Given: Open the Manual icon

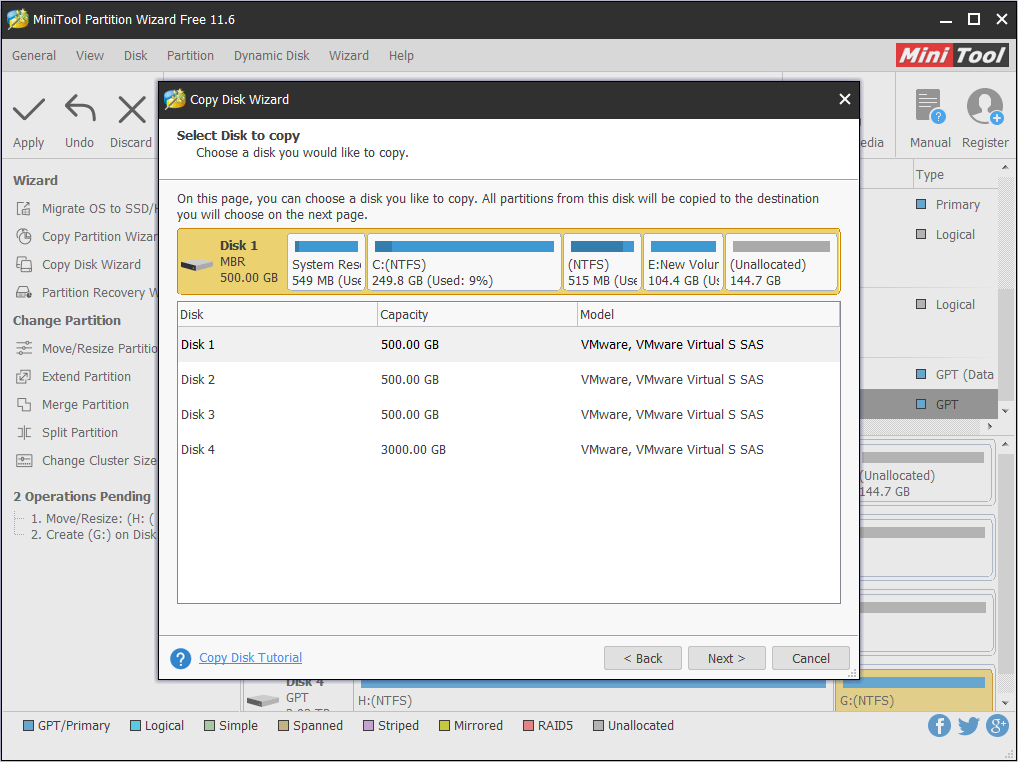Looking at the screenshot, I should click(x=930, y=106).
